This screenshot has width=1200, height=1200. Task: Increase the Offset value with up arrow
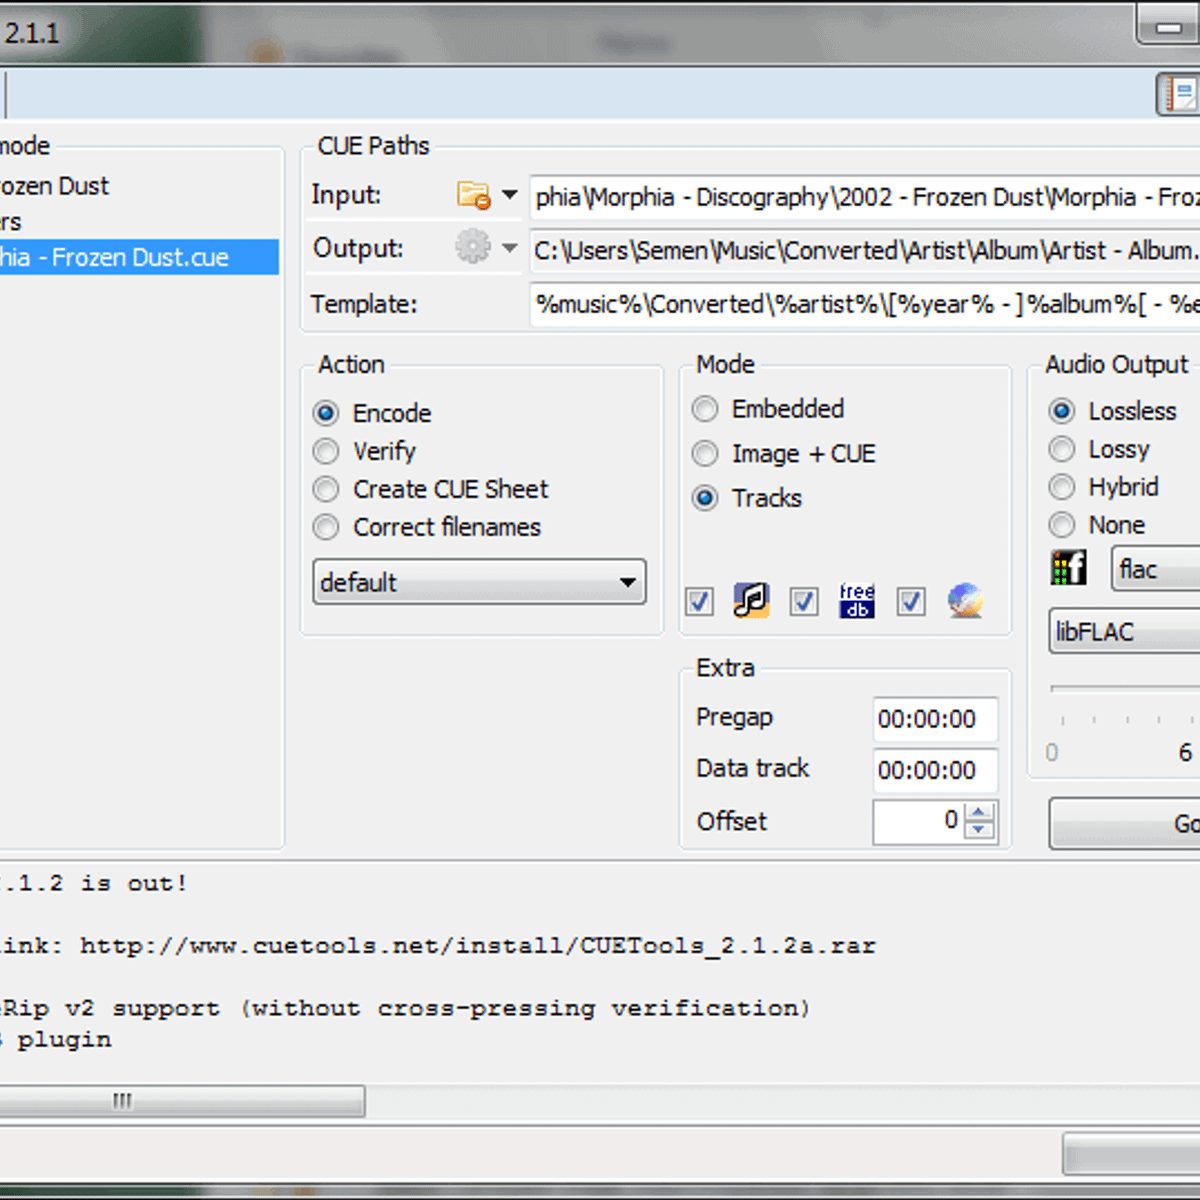tap(982, 812)
